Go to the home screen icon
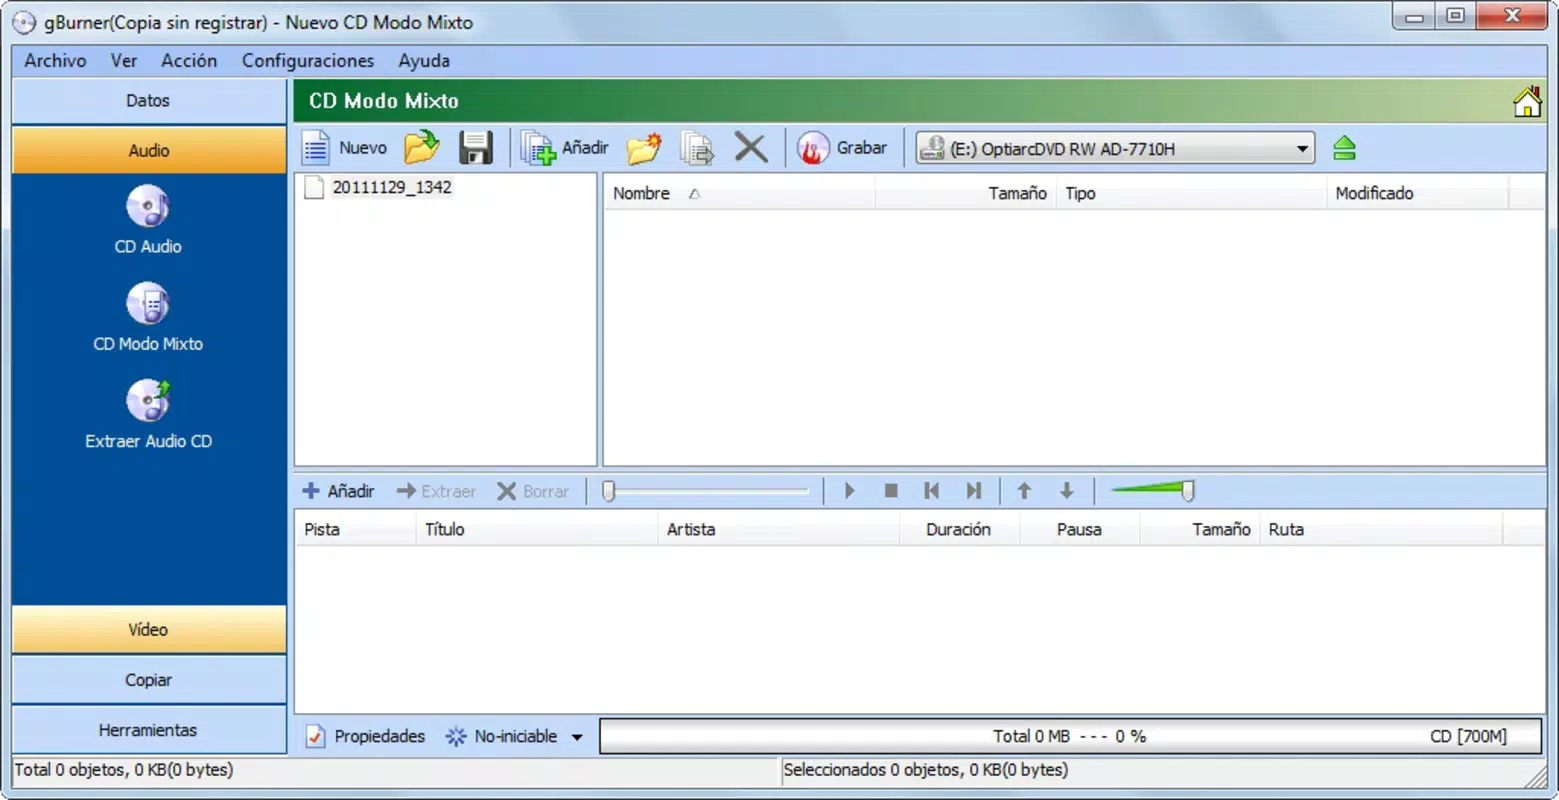1559x800 pixels. [x=1526, y=102]
